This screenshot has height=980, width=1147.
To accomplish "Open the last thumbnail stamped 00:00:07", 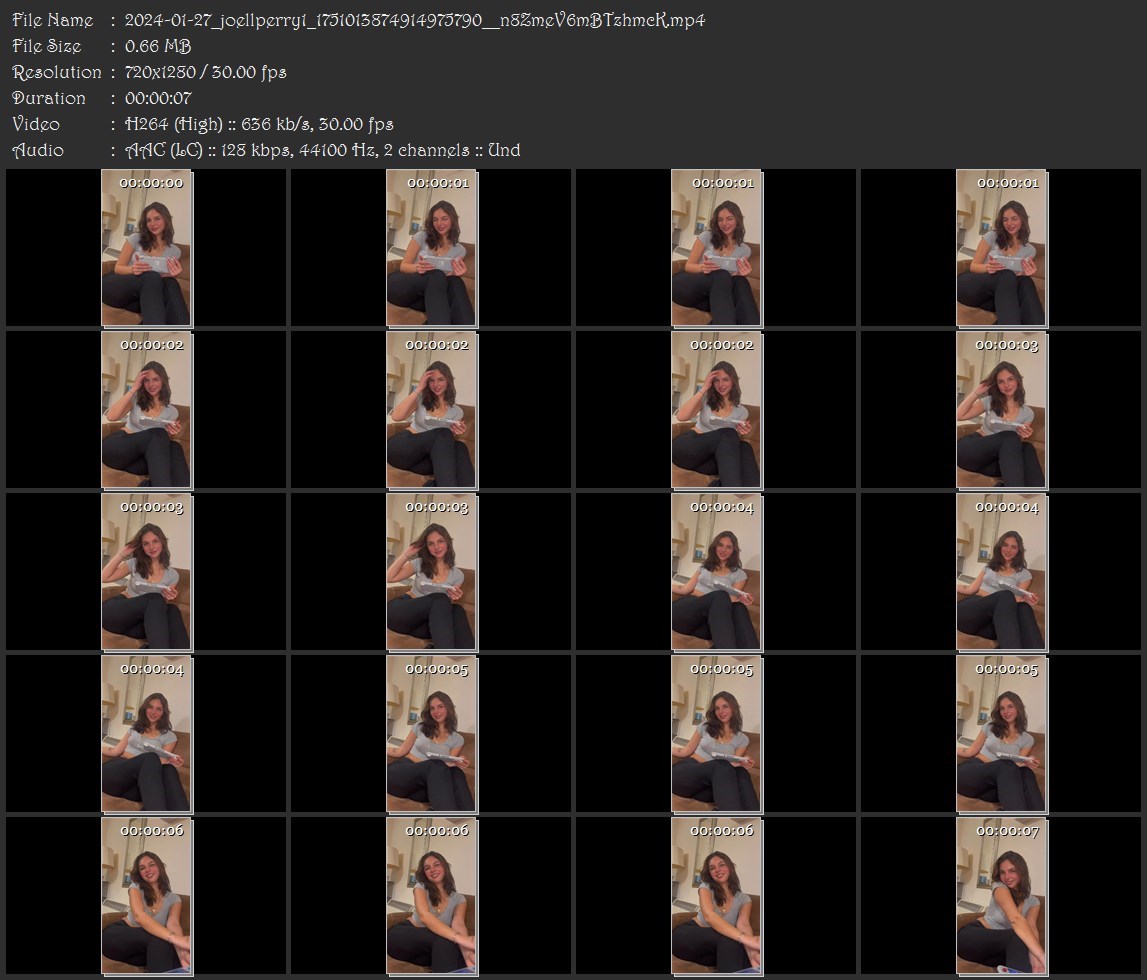I will (x=1001, y=895).
